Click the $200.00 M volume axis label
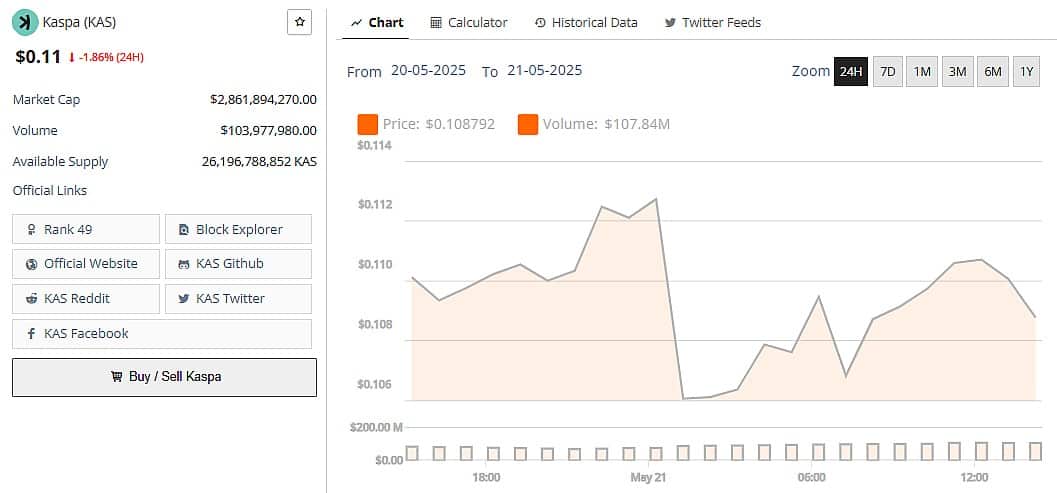1057x493 pixels. (375, 427)
